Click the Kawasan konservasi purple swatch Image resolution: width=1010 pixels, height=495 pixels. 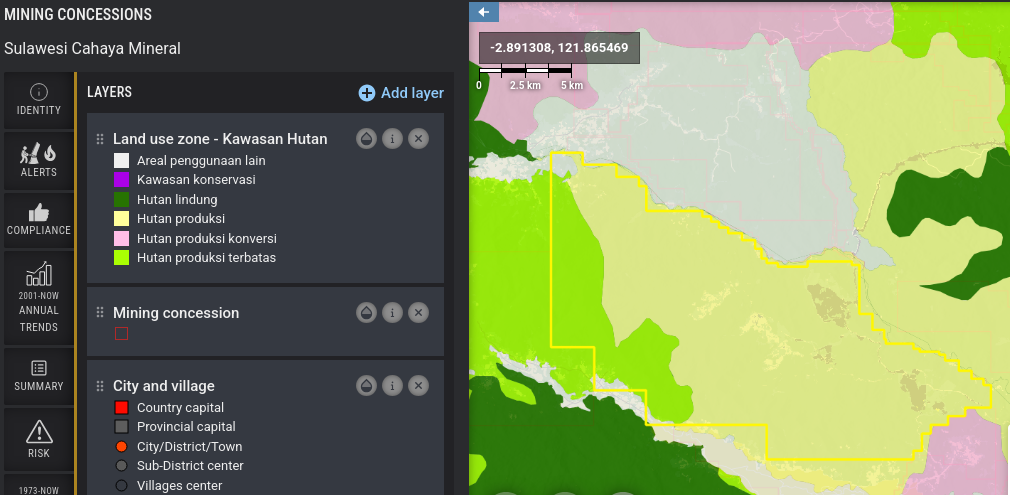pos(121,180)
